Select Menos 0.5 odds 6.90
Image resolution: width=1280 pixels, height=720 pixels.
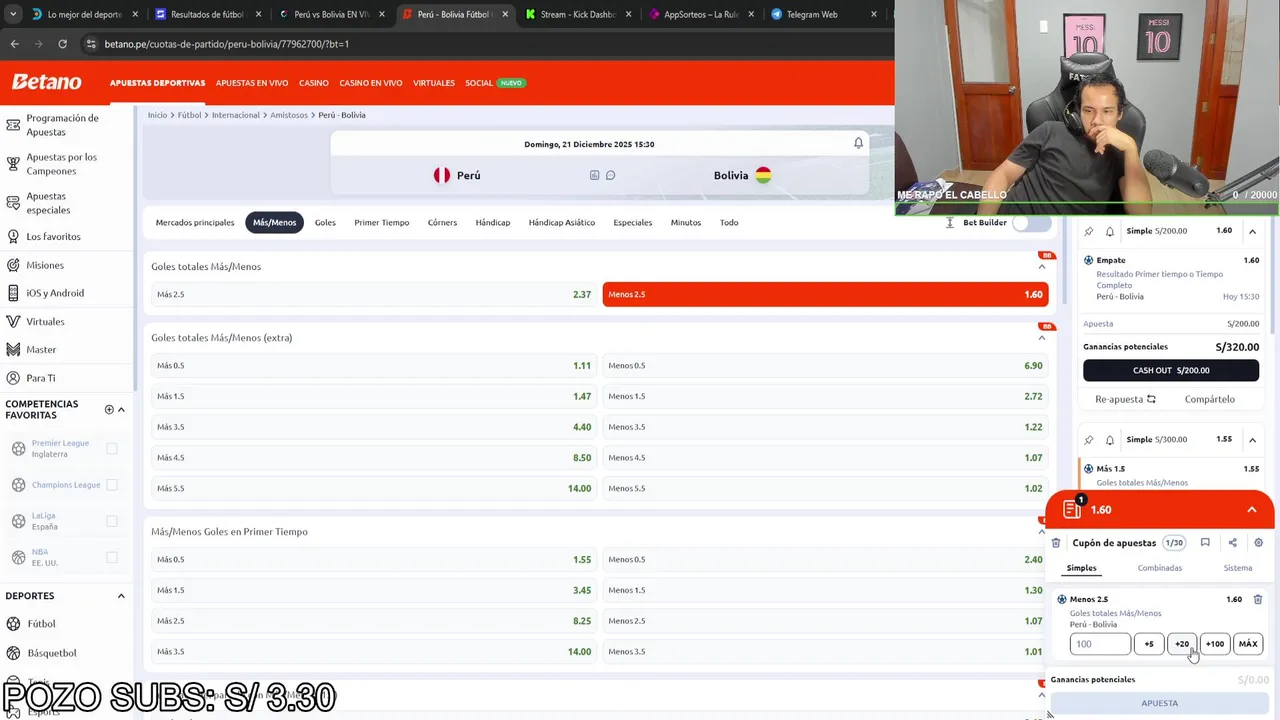click(825, 365)
